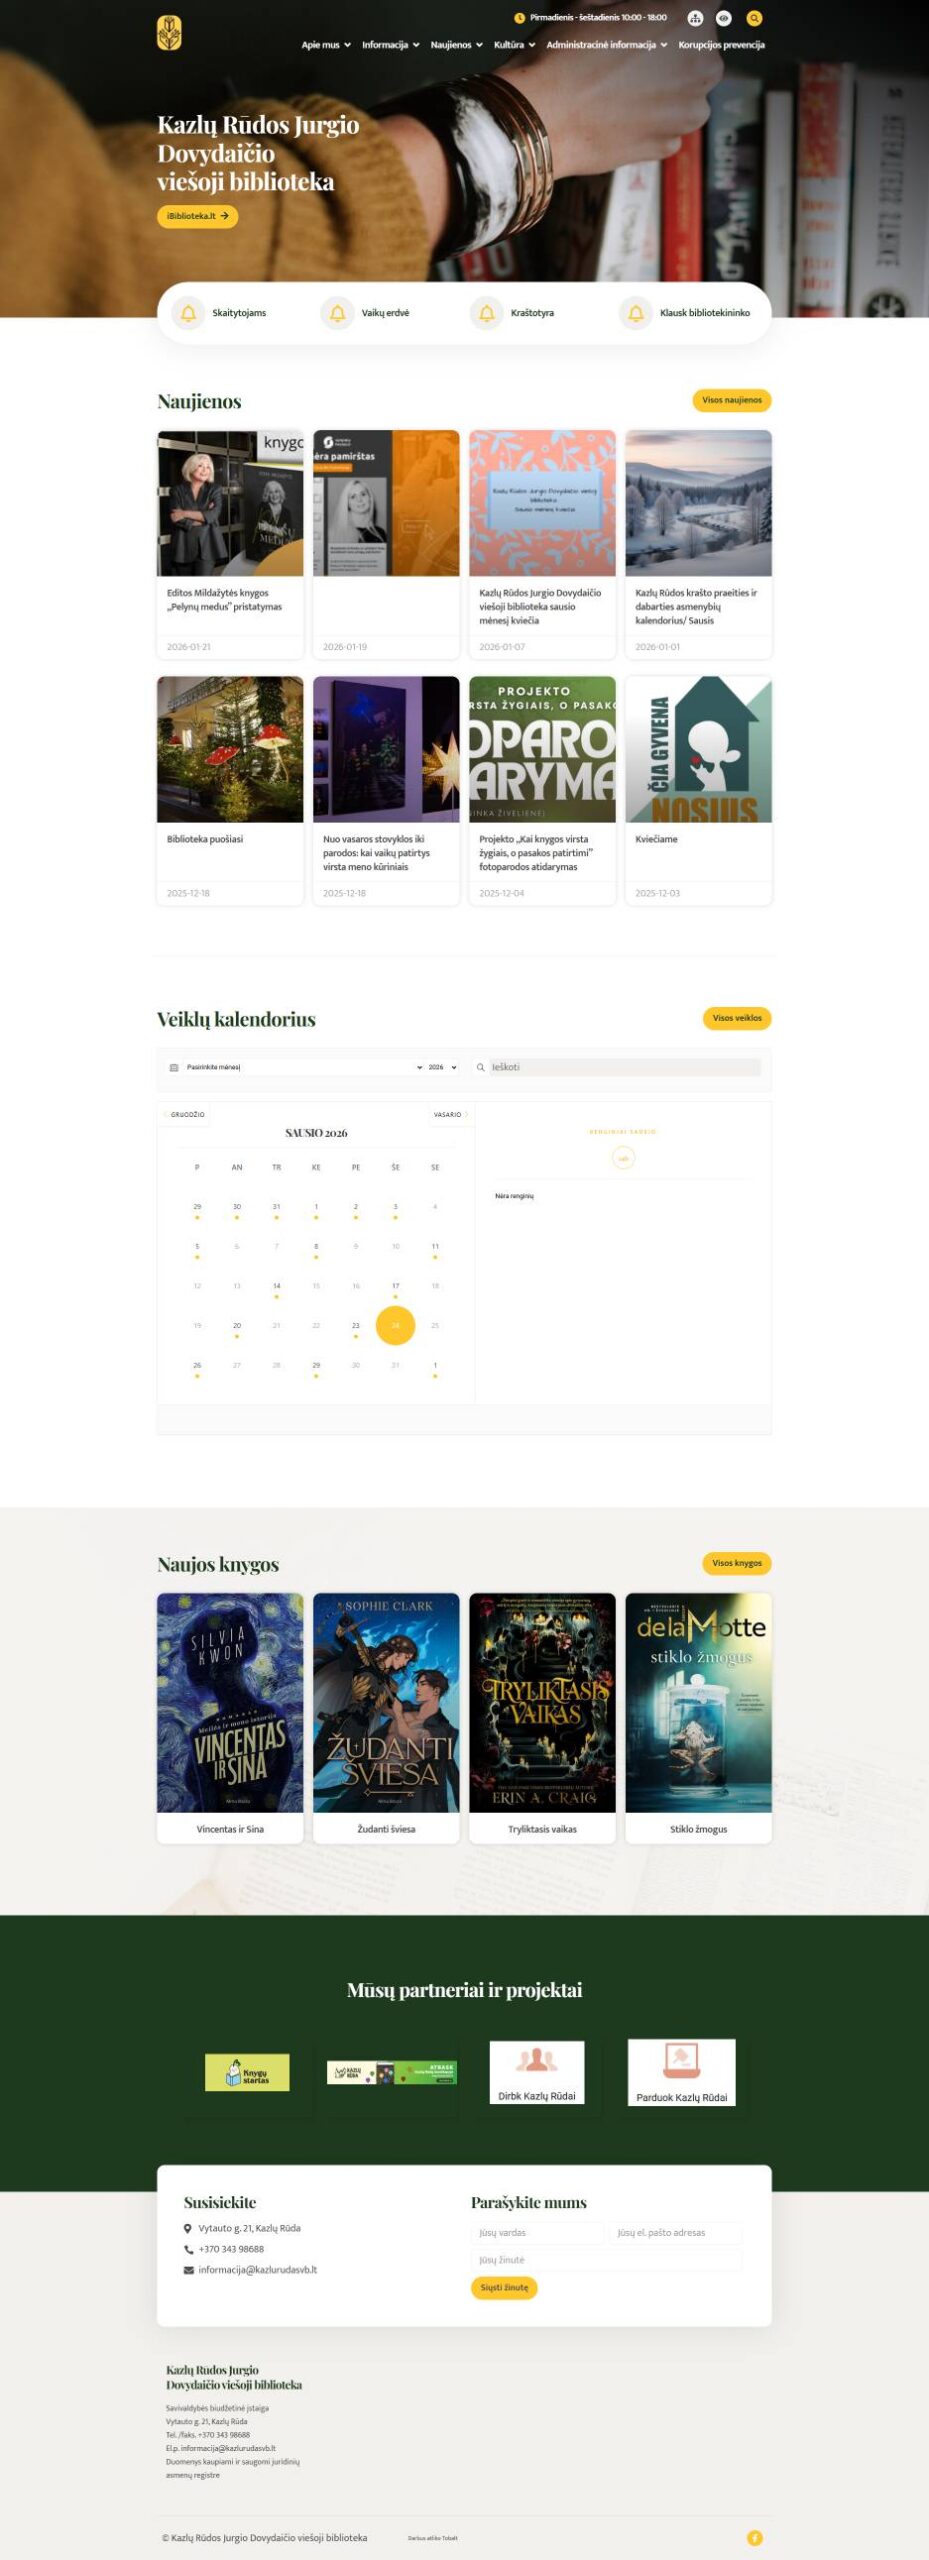Click the library logo in the header

(x=169, y=33)
